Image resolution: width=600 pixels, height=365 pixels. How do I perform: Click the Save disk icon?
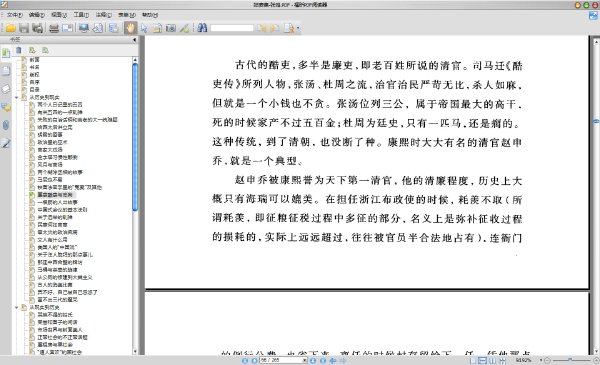(24, 28)
